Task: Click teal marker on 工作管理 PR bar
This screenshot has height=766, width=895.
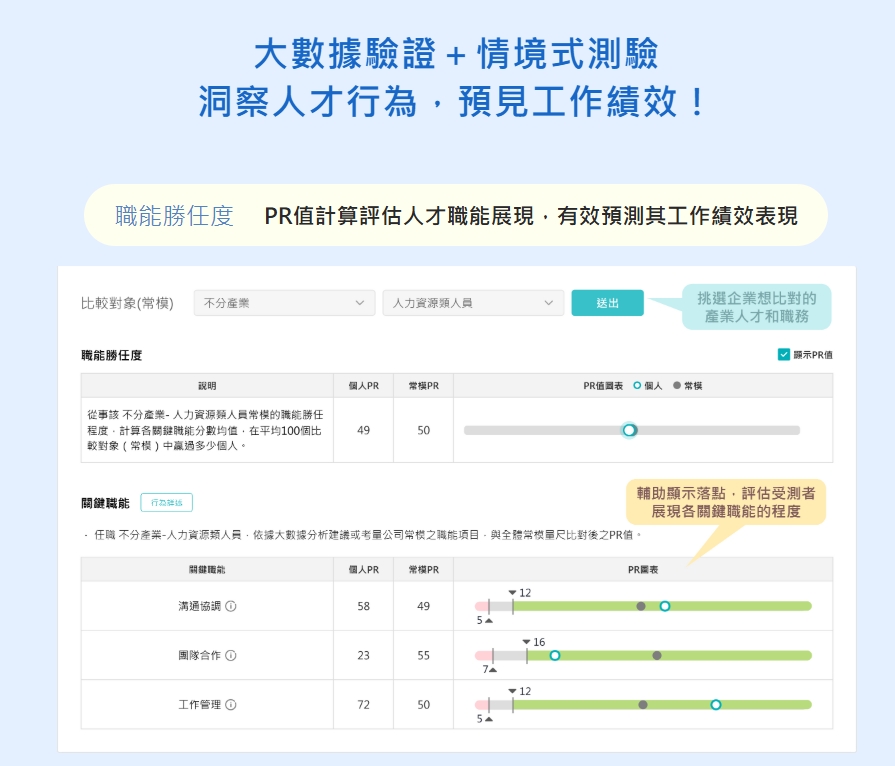Action: point(715,705)
